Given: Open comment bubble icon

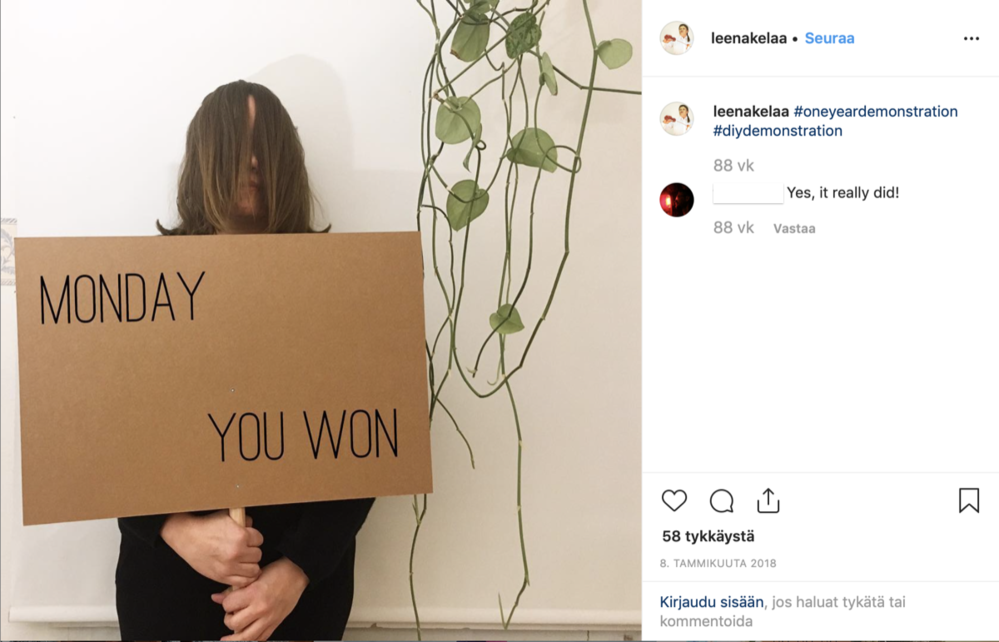Looking at the screenshot, I should point(721,501).
